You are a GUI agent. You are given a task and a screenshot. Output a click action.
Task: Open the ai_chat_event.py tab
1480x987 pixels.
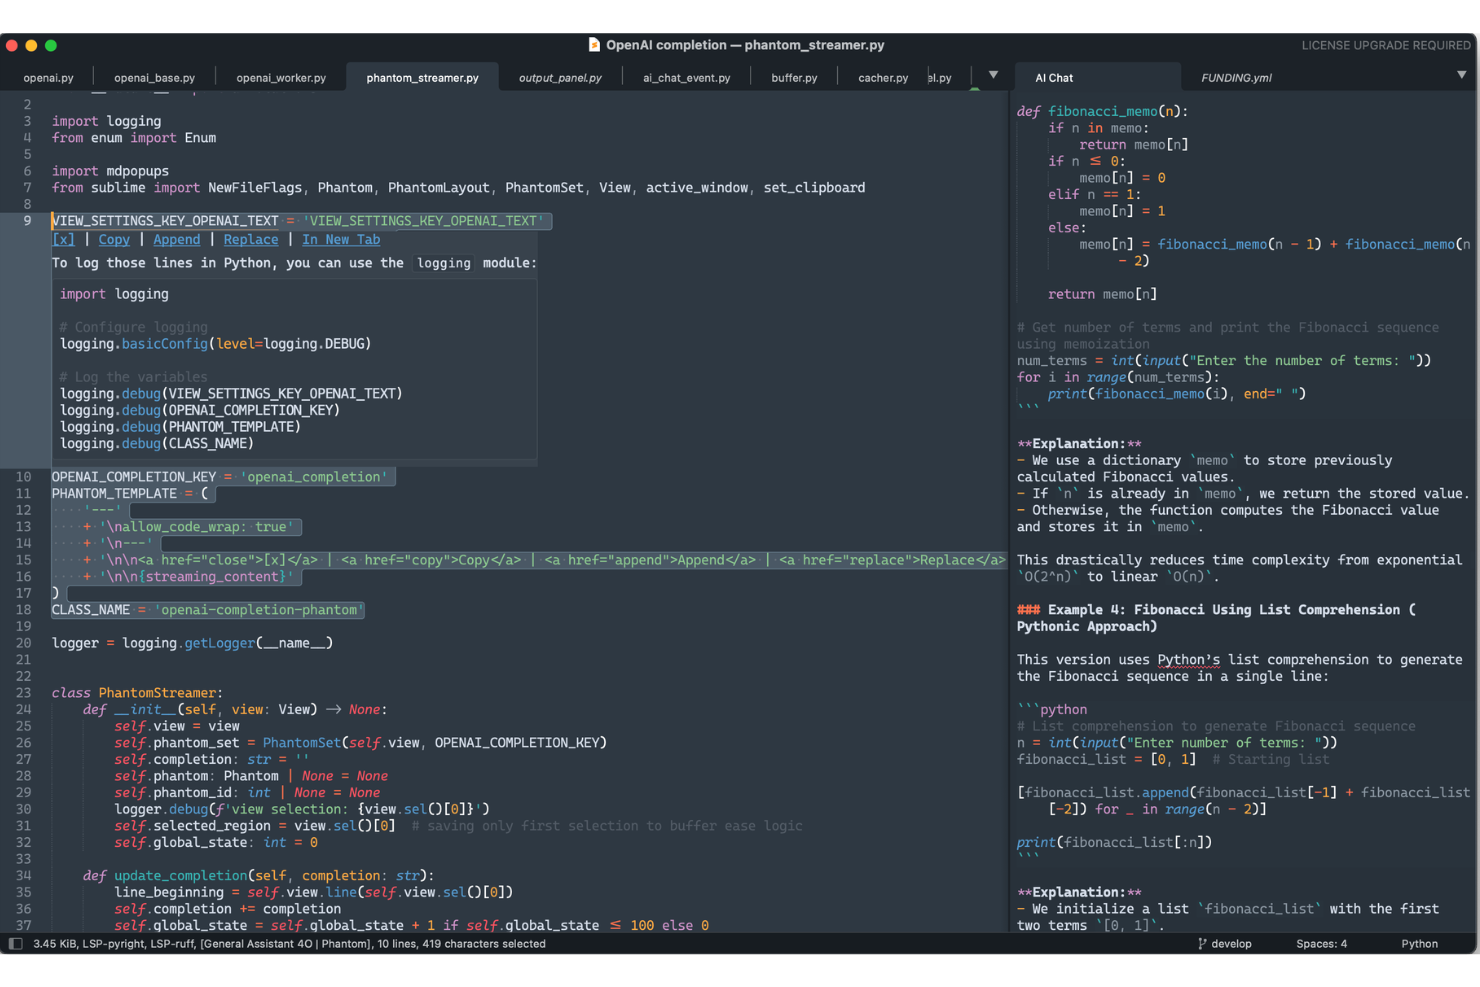(686, 77)
